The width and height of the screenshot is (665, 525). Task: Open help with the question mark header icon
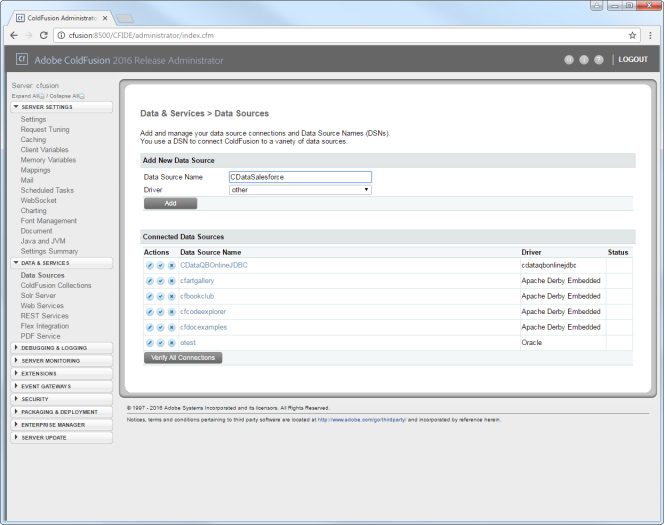(x=599, y=60)
